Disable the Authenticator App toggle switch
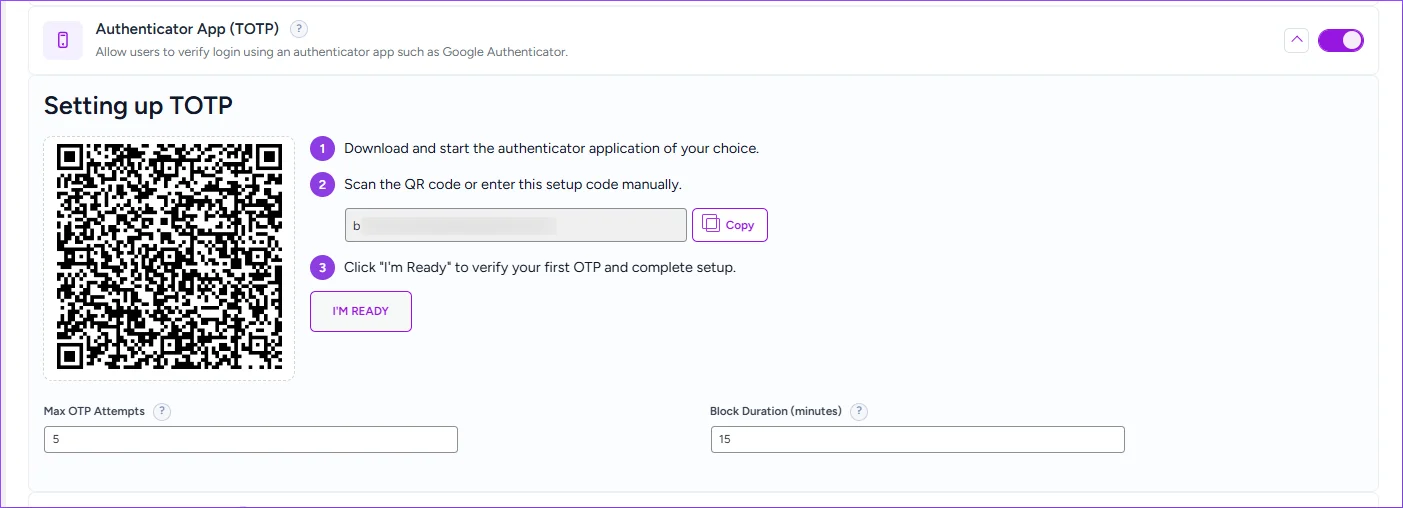 coord(1340,40)
